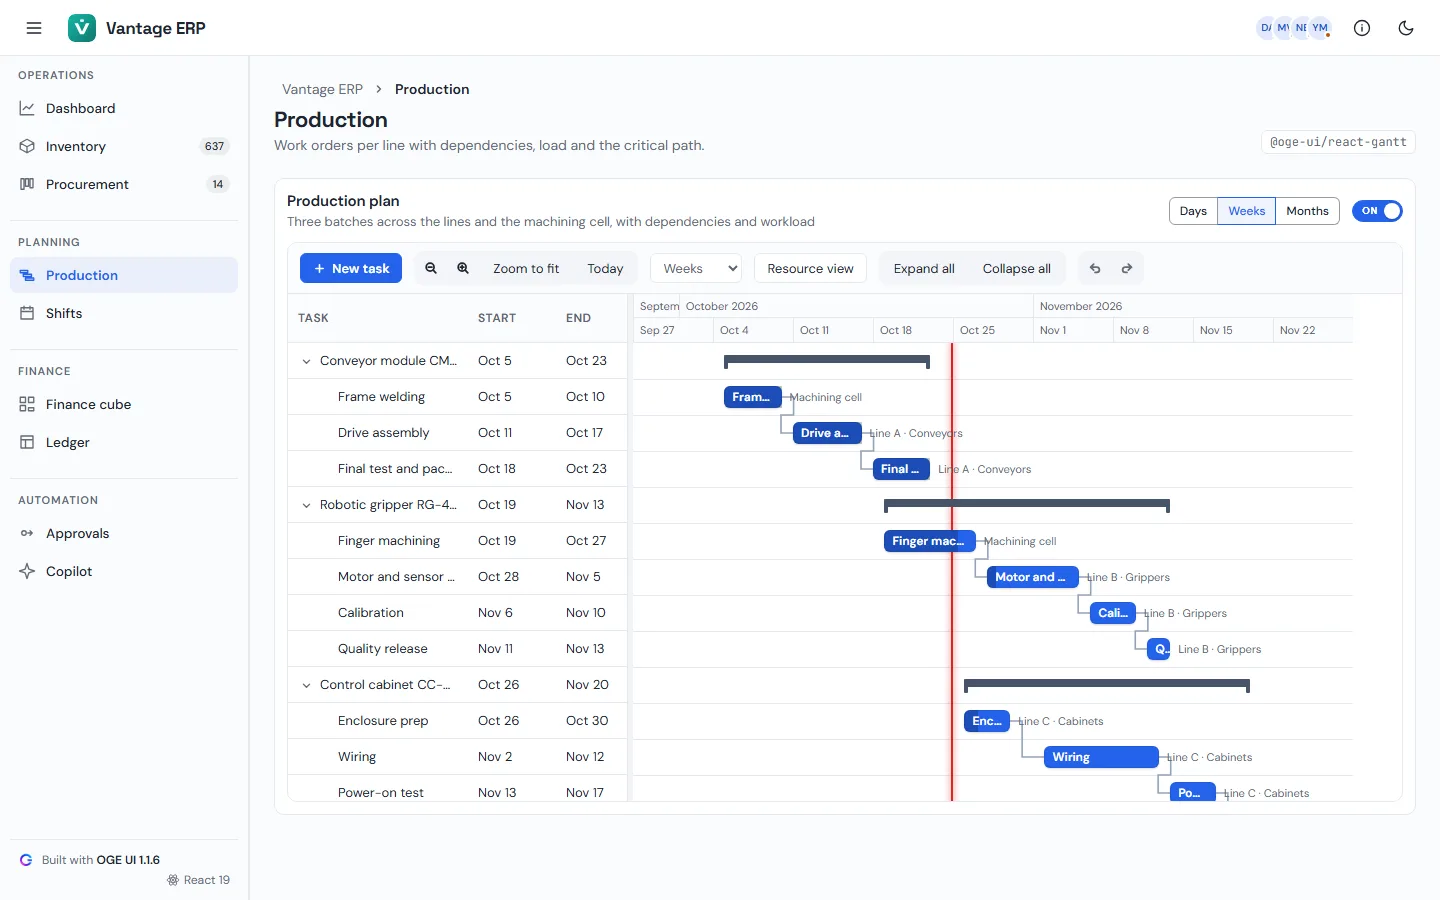This screenshot has height=900, width=1440.
Task: Undo the last change
Action: click(x=1095, y=268)
